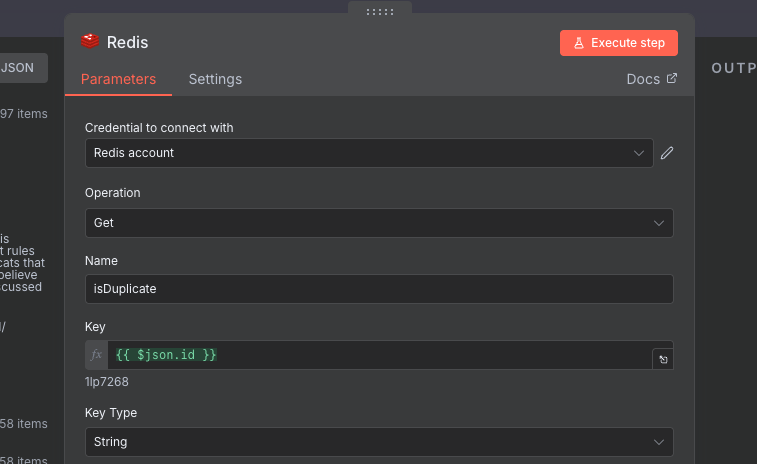Click the fx expression toggle on the Key field

(97, 355)
